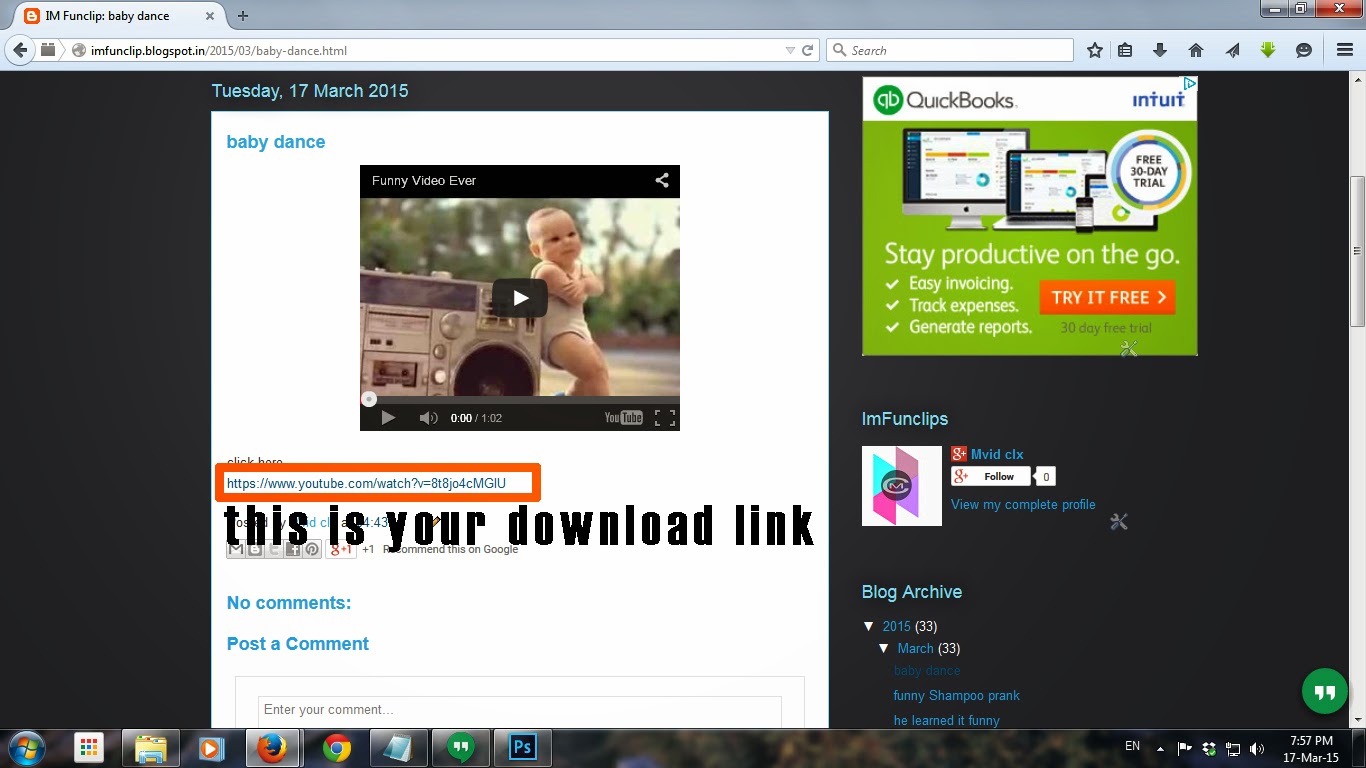Click Try It Free in the QuickBooks ad

point(1107,297)
